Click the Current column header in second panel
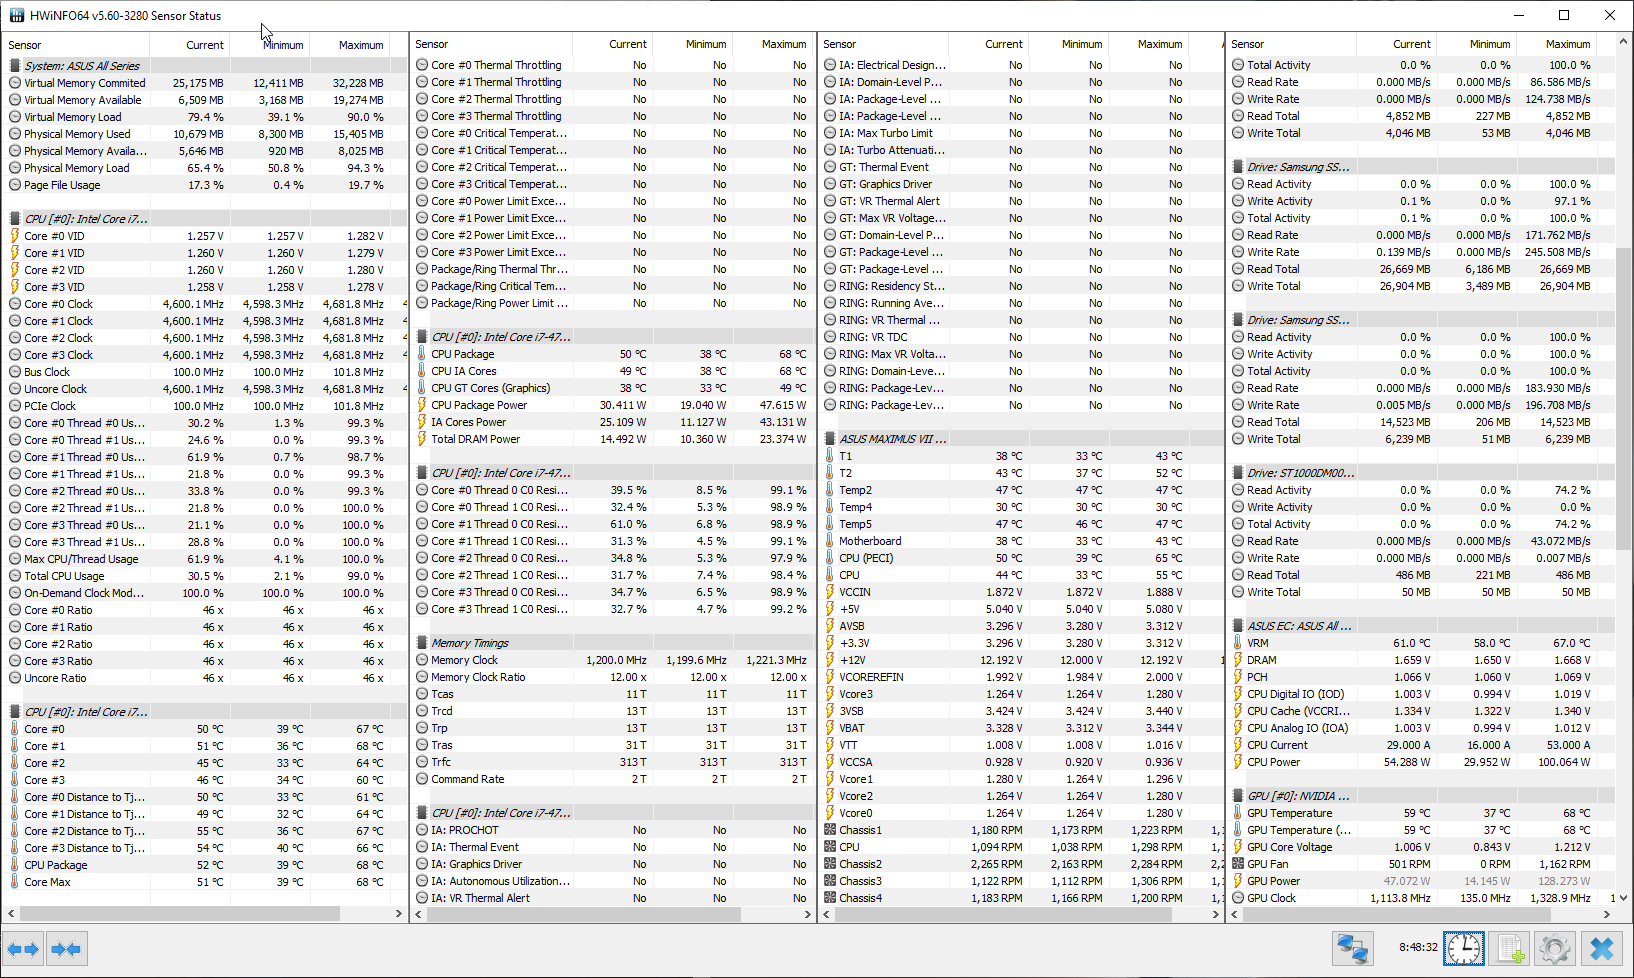The image size is (1634, 978). coord(627,44)
